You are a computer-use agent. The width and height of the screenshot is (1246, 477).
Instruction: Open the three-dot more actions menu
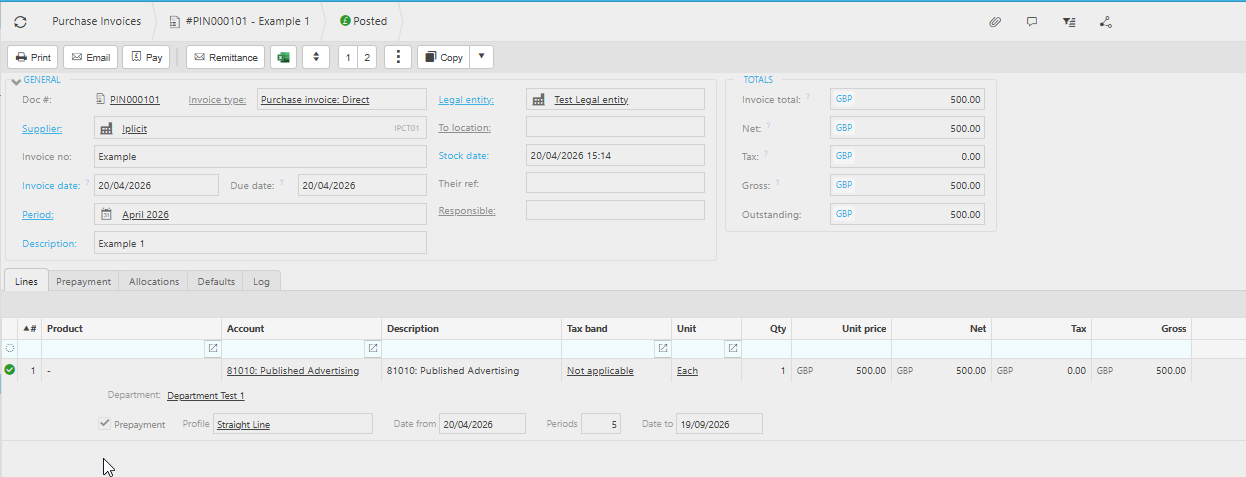[398, 57]
